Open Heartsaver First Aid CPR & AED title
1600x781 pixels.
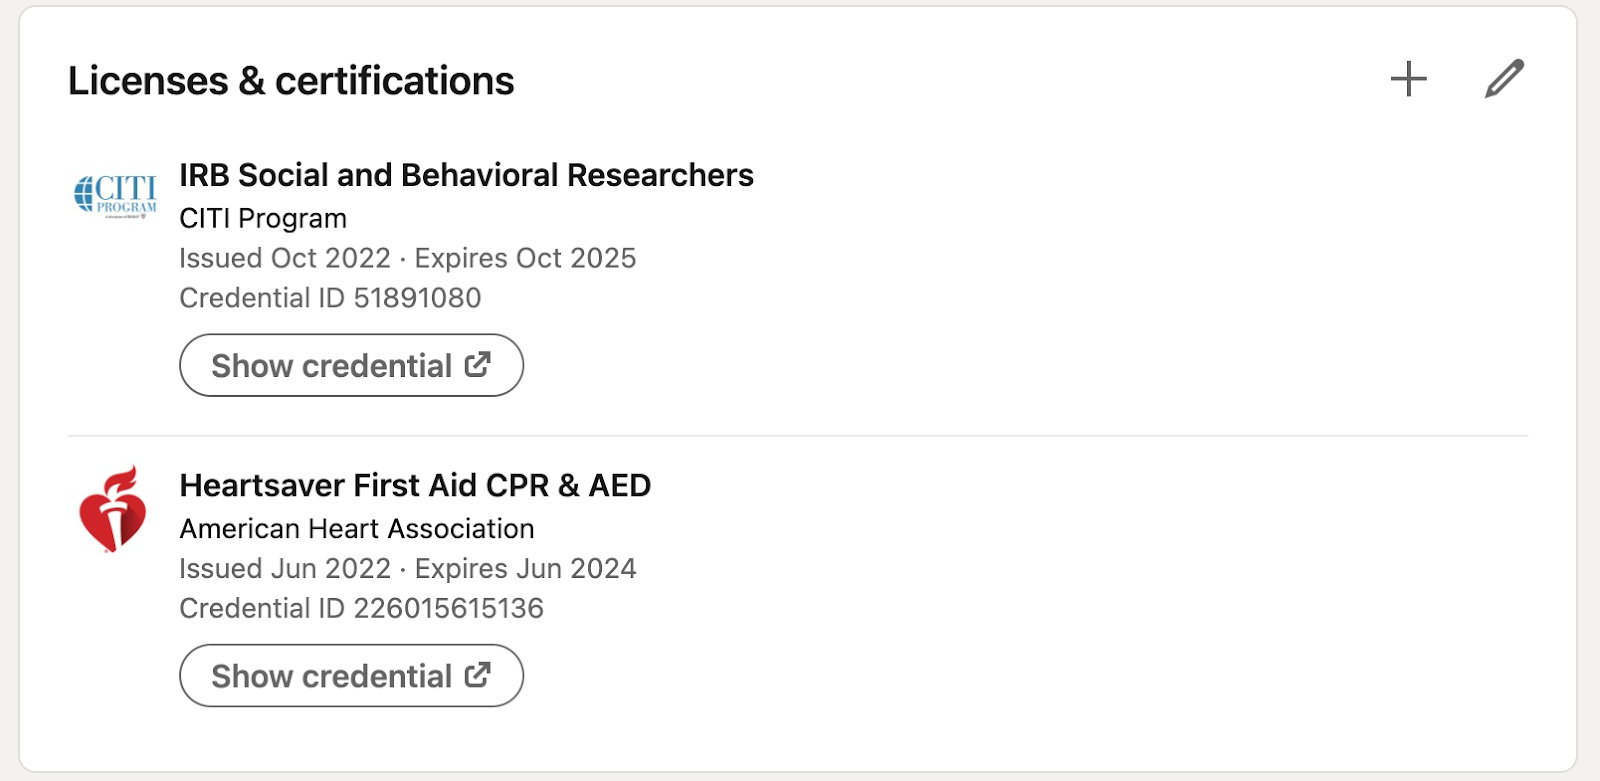click(x=415, y=485)
